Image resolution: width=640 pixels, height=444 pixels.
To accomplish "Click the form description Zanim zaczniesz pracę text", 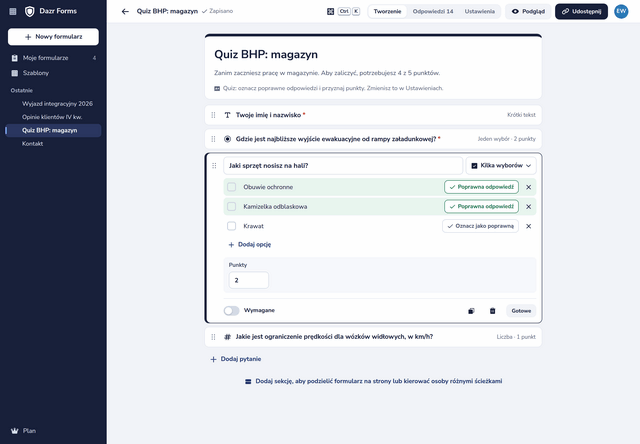I will tap(327, 73).
